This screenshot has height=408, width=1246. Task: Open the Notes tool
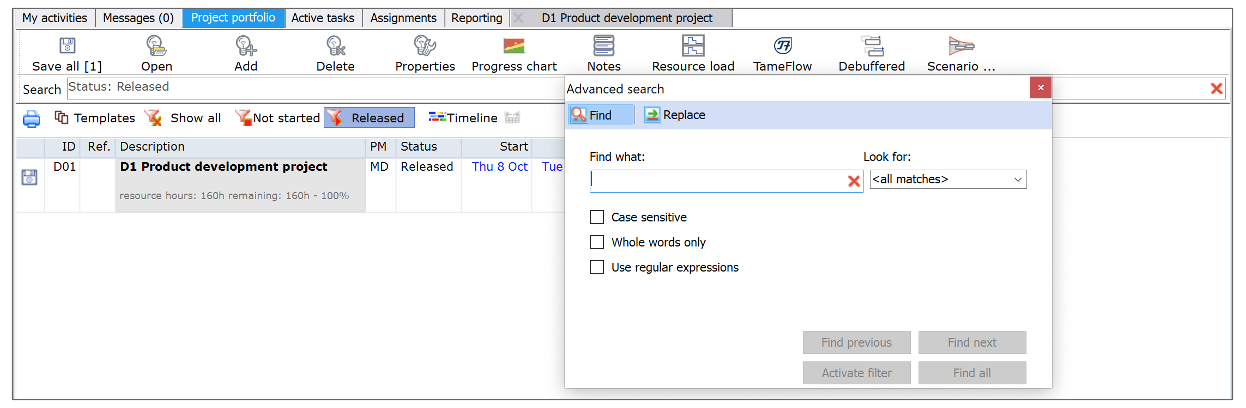point(603,45)
